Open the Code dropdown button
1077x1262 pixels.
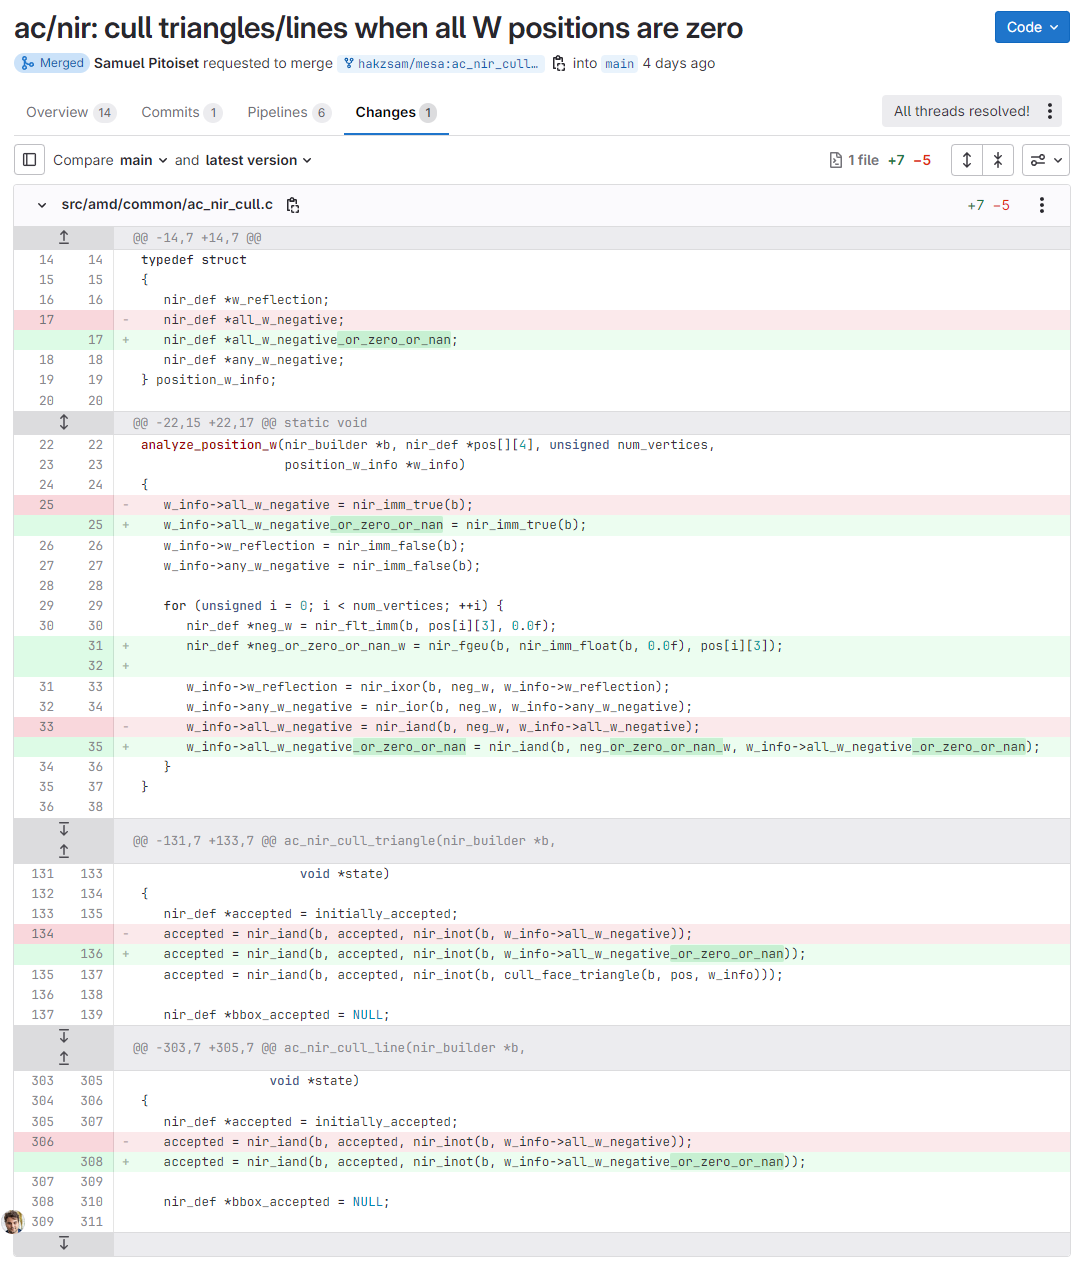coord(1031,27)
